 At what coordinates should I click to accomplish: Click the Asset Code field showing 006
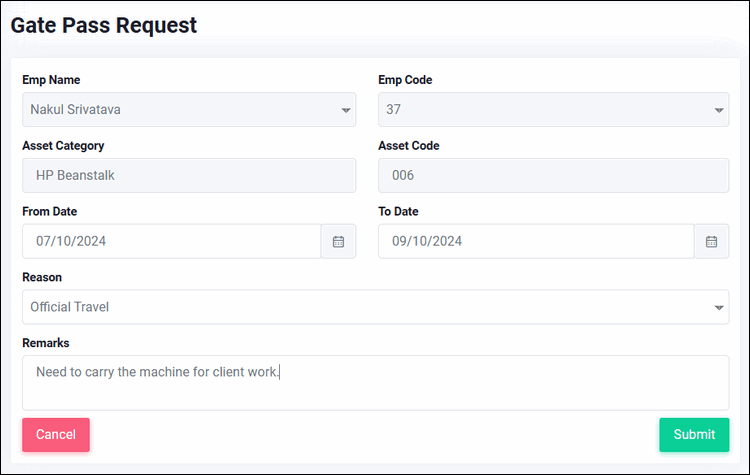[553, 176]
